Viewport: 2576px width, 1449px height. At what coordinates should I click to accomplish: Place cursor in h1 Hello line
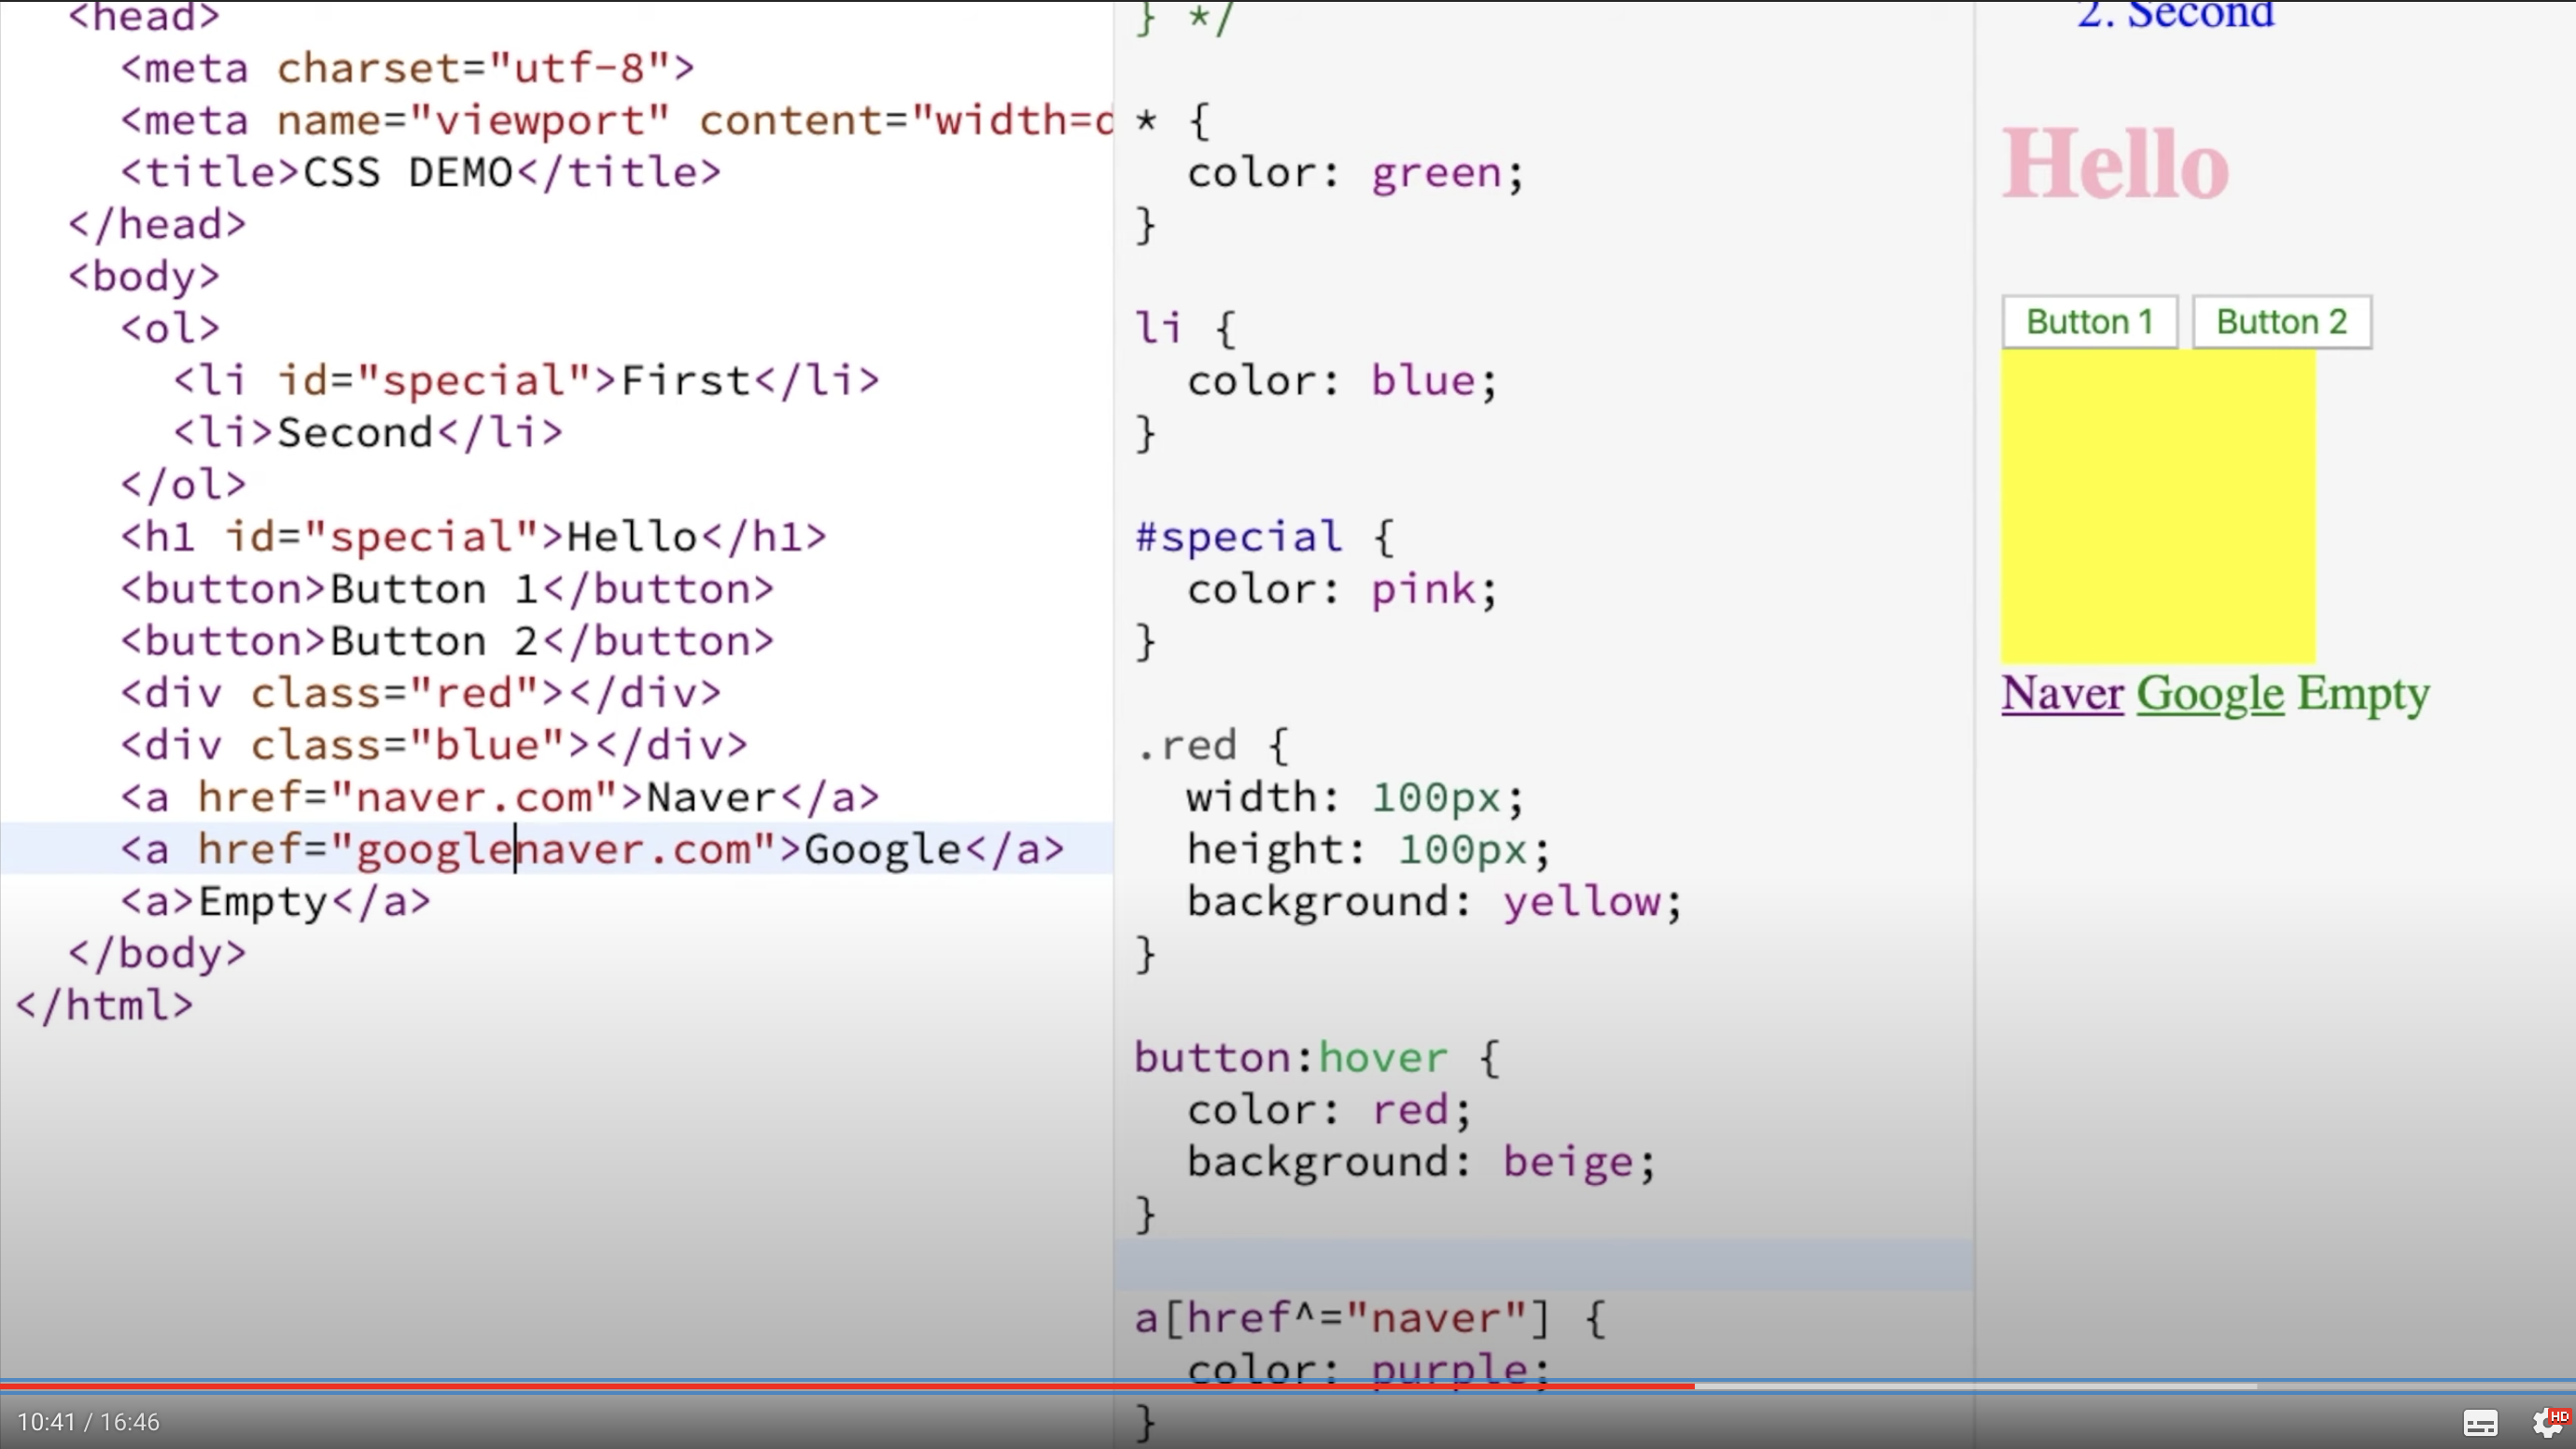click(473, 537)
